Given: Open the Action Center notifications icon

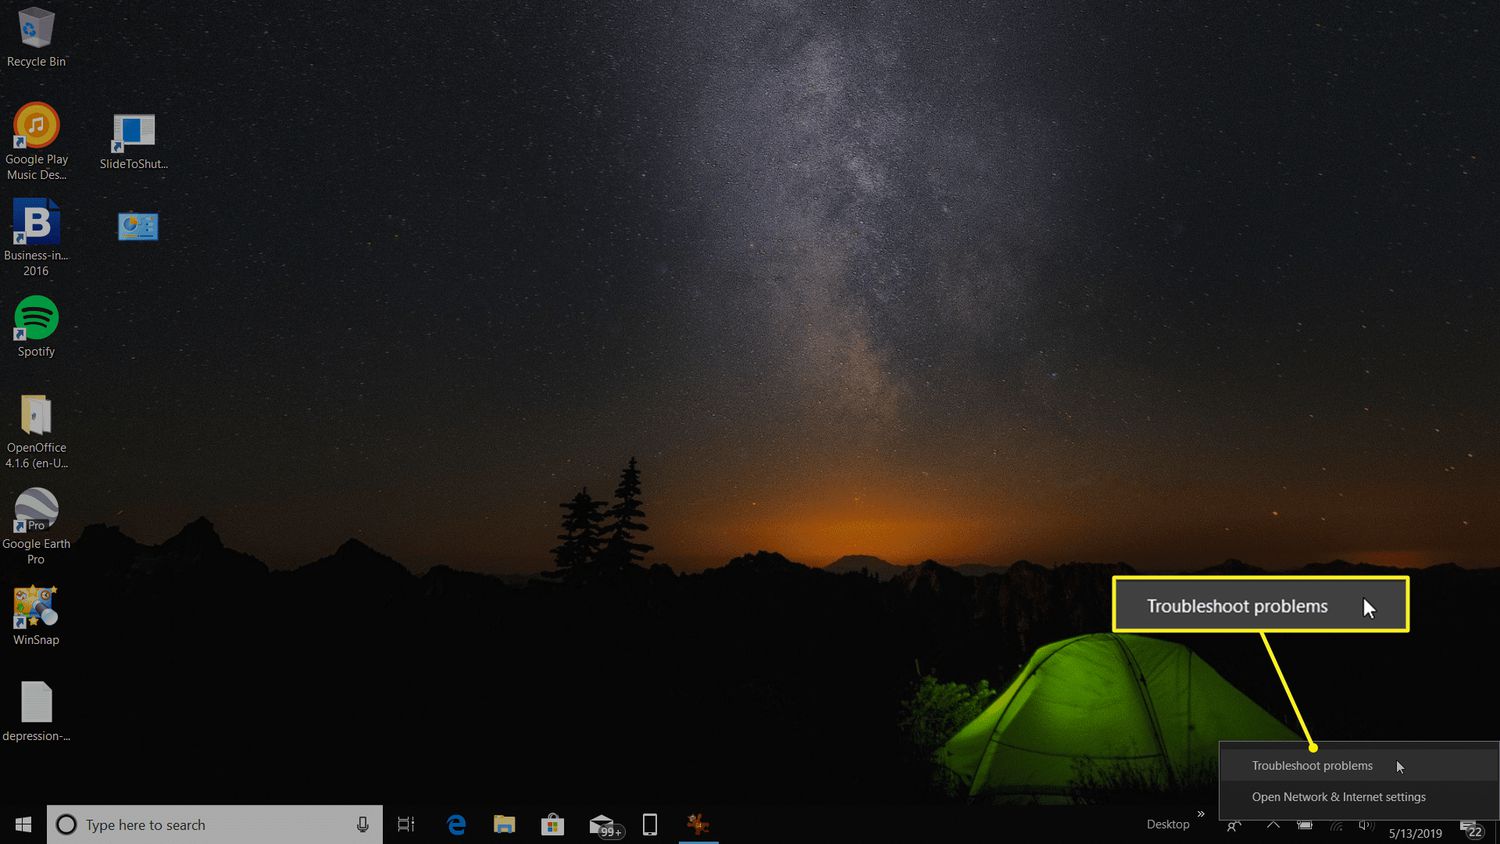Looking at the screenshot, I should [x=1472, y=828].
